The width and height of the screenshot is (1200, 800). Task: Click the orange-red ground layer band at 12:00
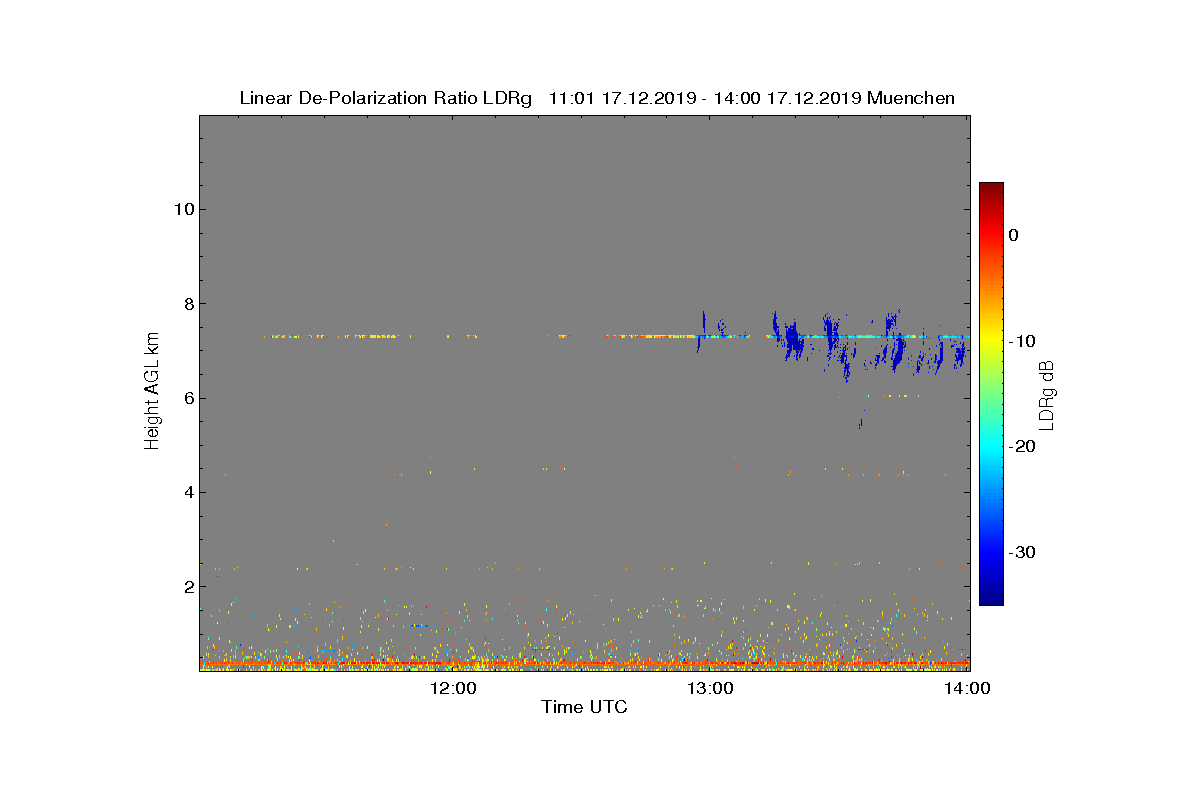coord(454,663)
